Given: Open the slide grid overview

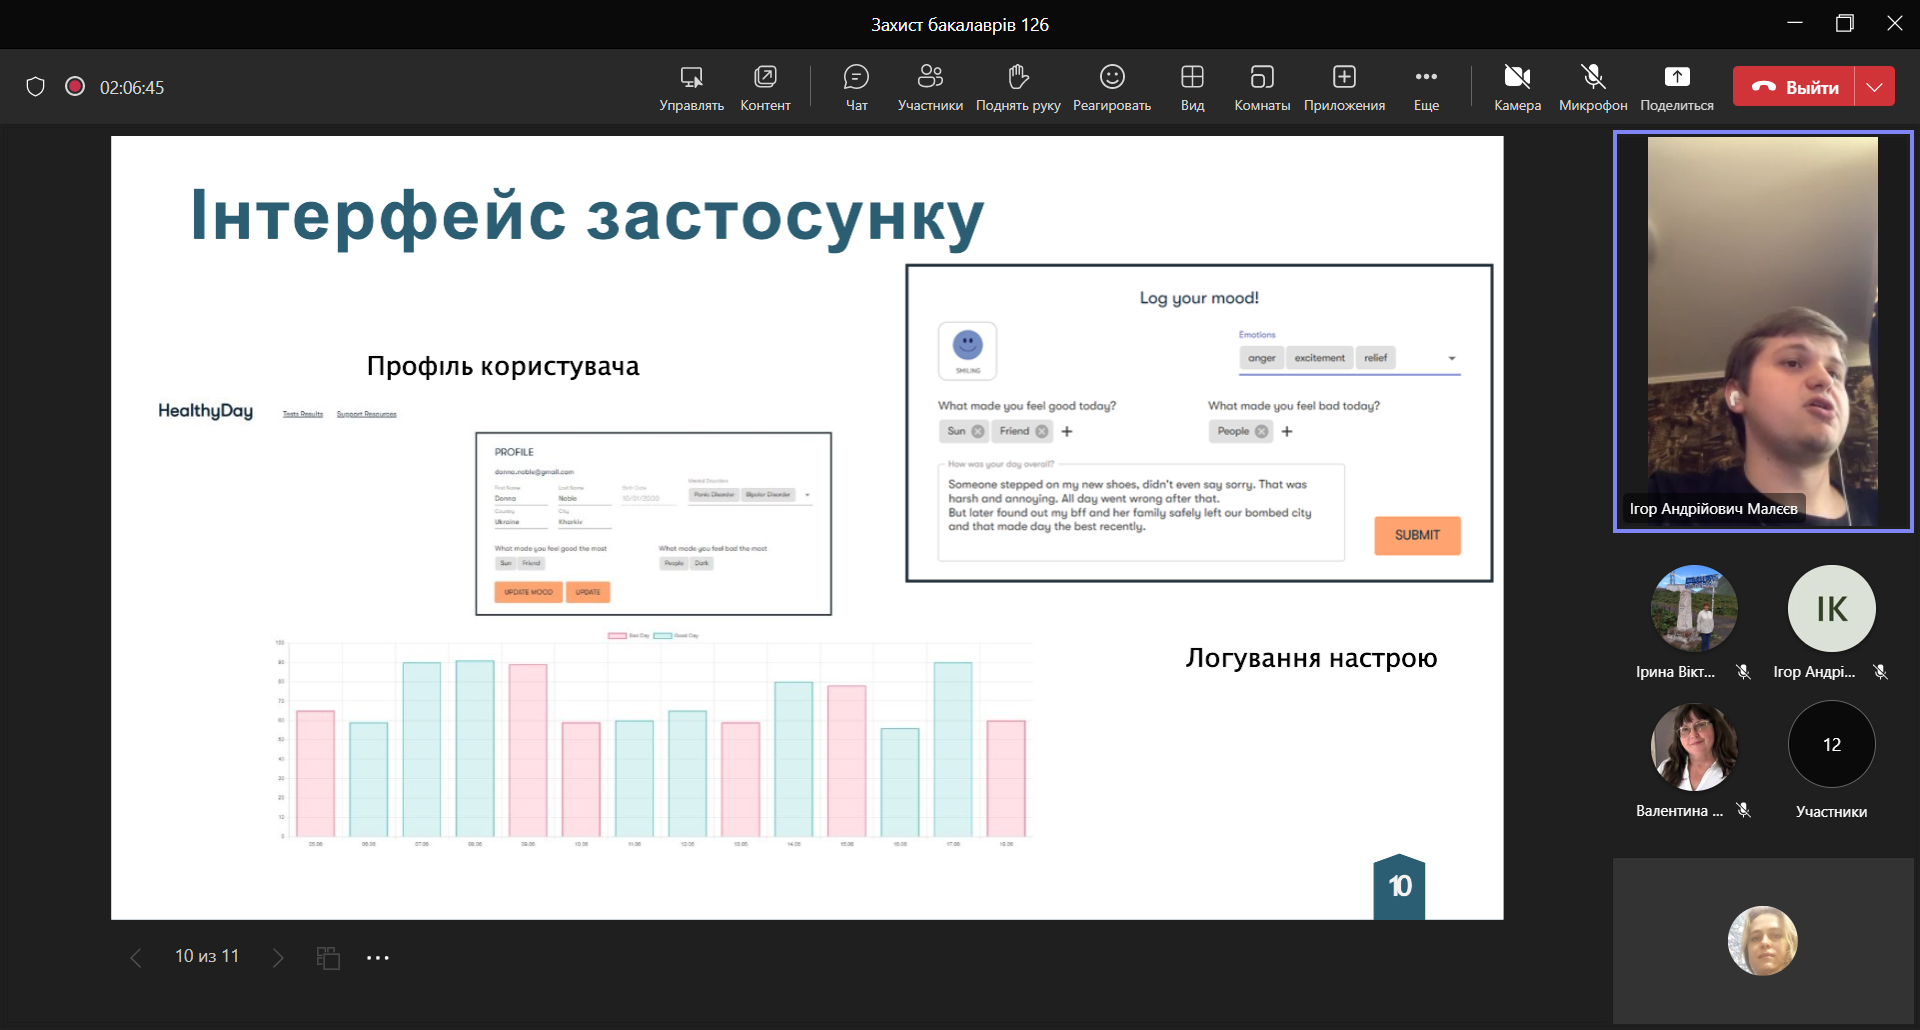Looking at the screenshot, I should coord(328,958).
